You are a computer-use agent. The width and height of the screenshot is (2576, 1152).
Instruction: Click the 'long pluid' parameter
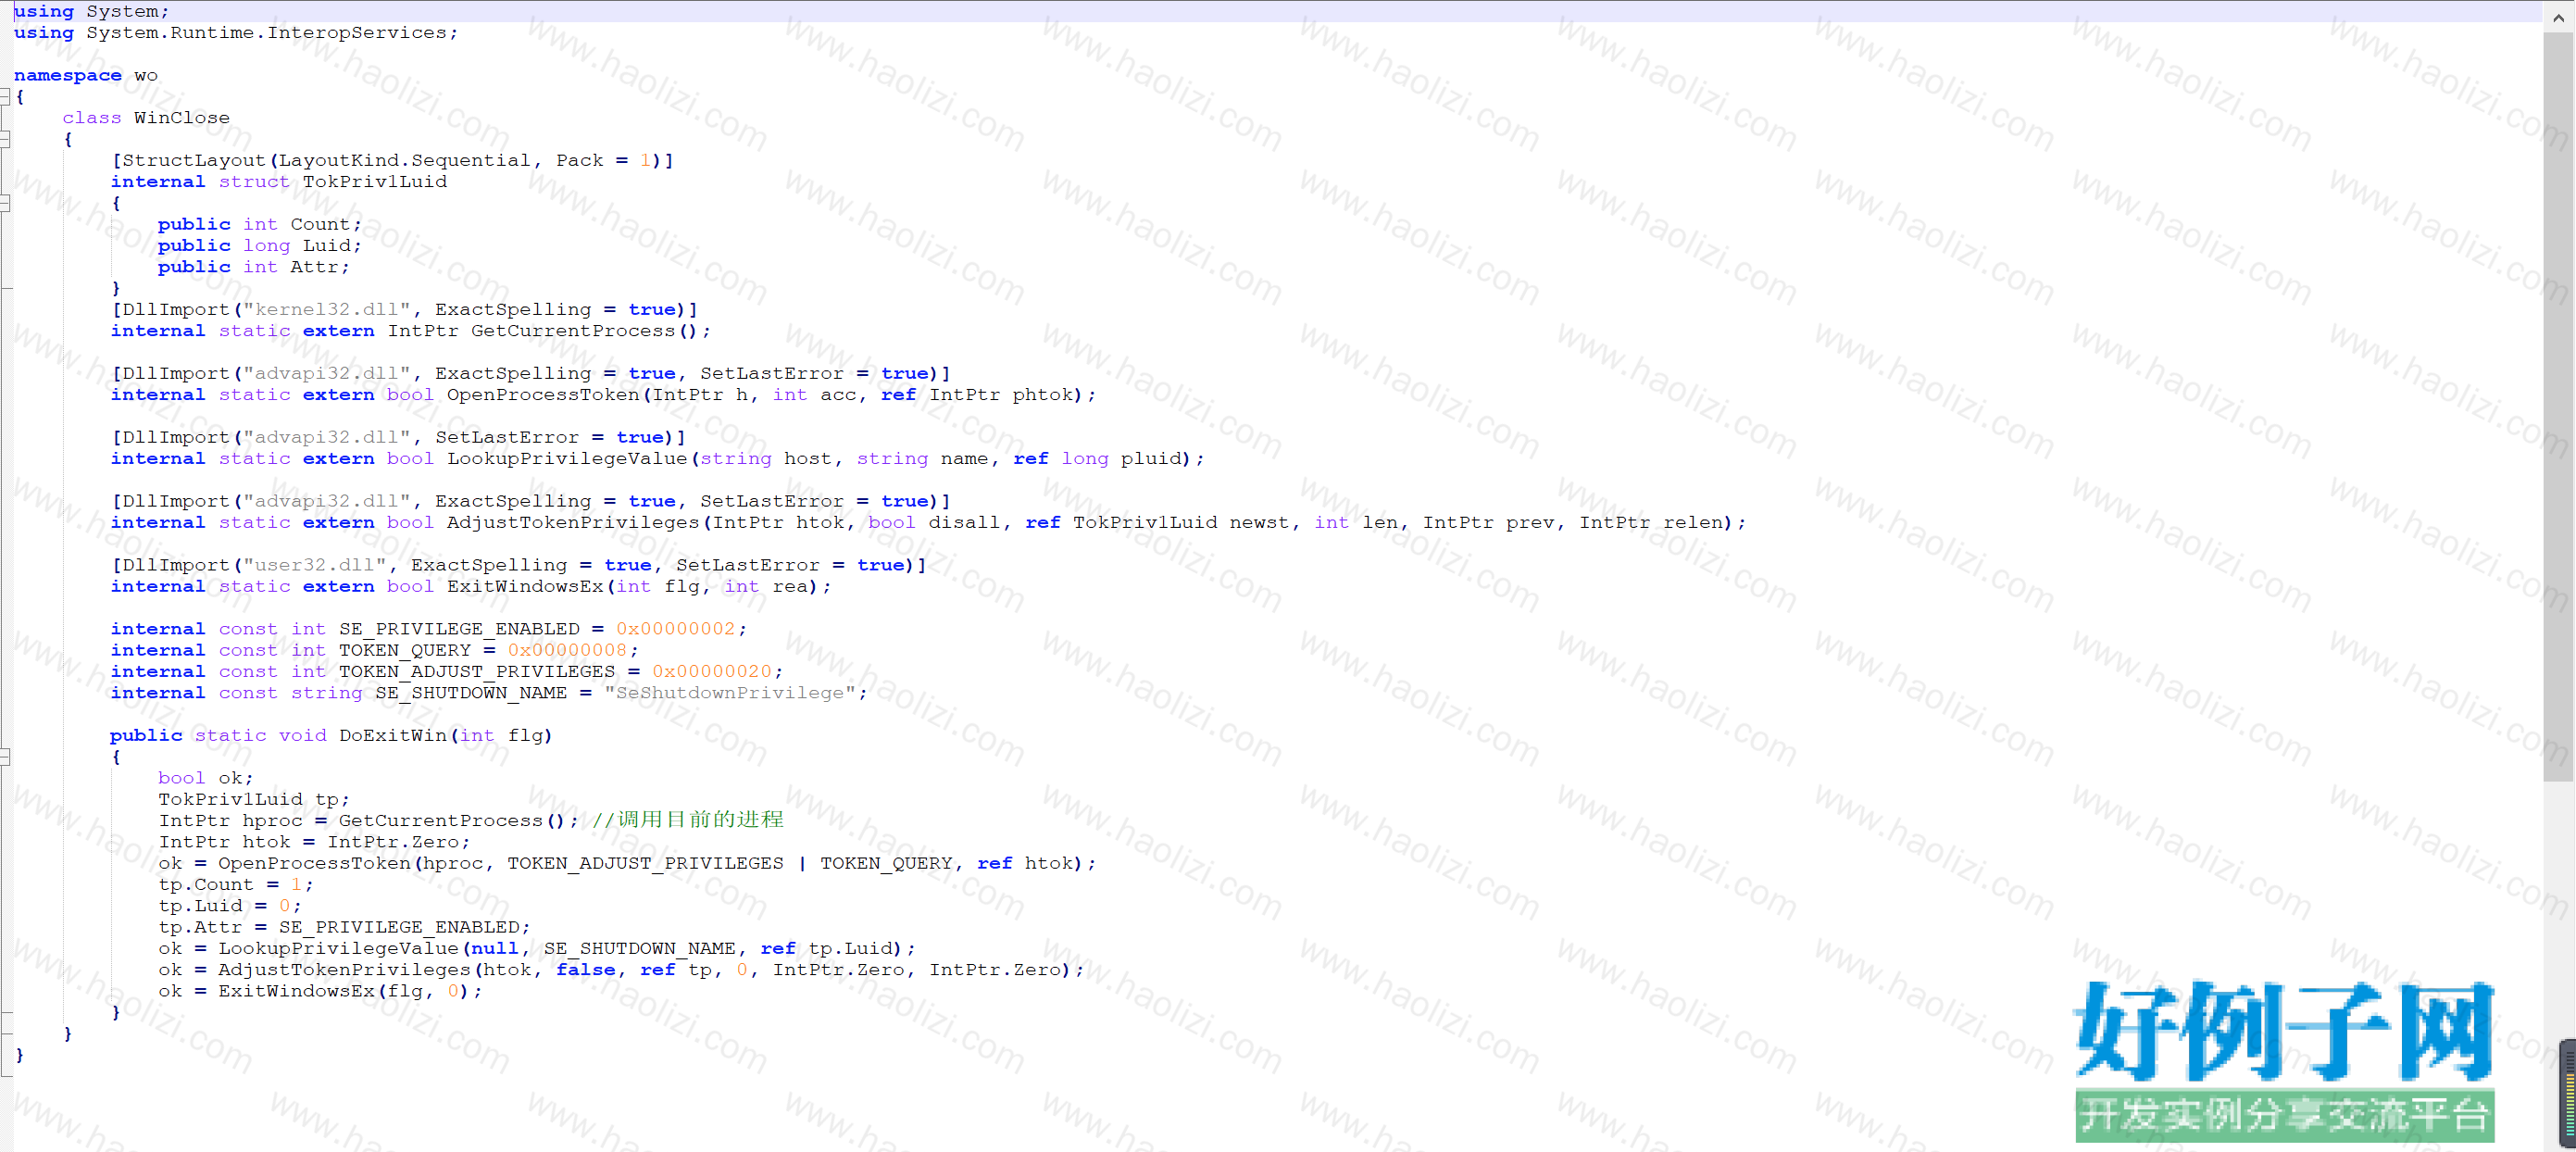(1121, 459)
